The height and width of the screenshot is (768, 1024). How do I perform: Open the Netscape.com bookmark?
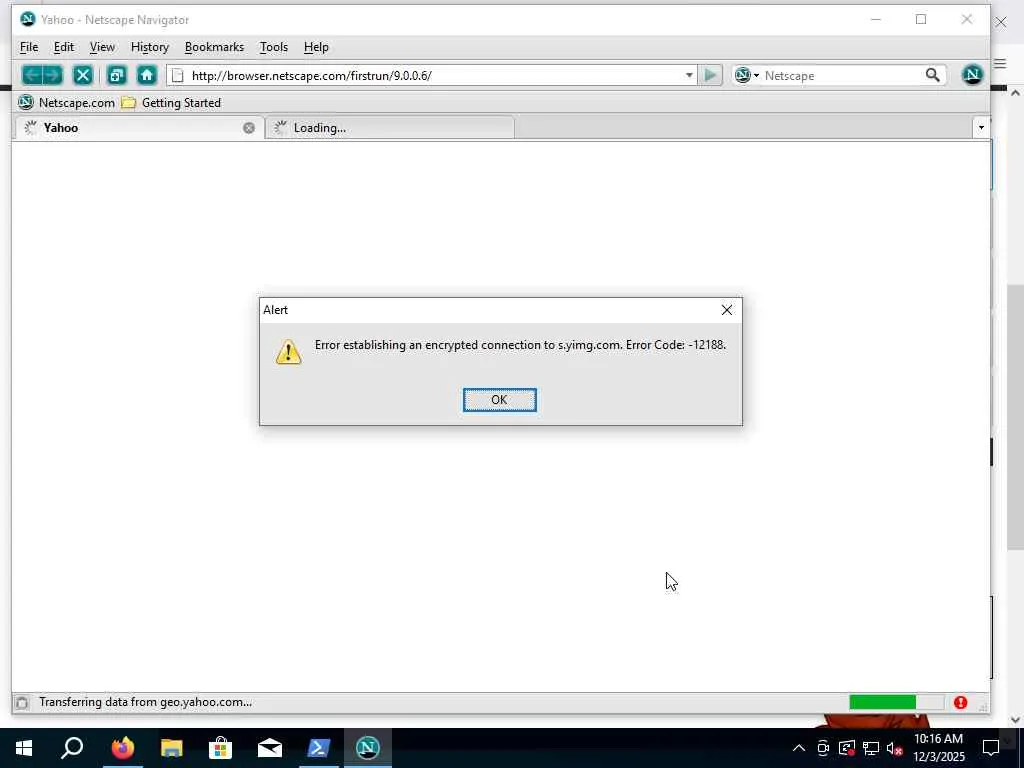pos(66,103)
